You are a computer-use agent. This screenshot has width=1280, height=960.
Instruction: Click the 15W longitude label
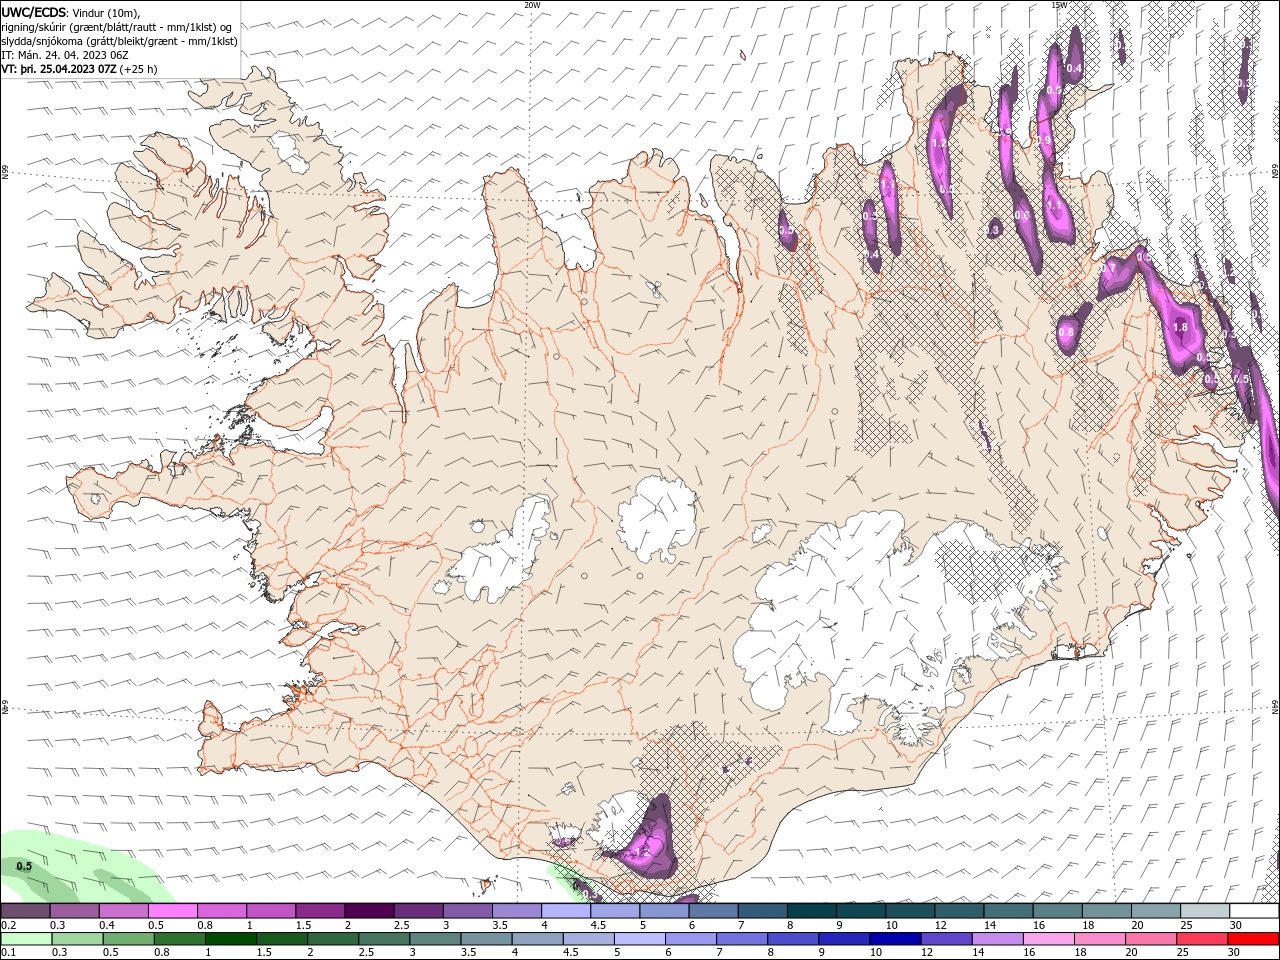(1059, 5)
